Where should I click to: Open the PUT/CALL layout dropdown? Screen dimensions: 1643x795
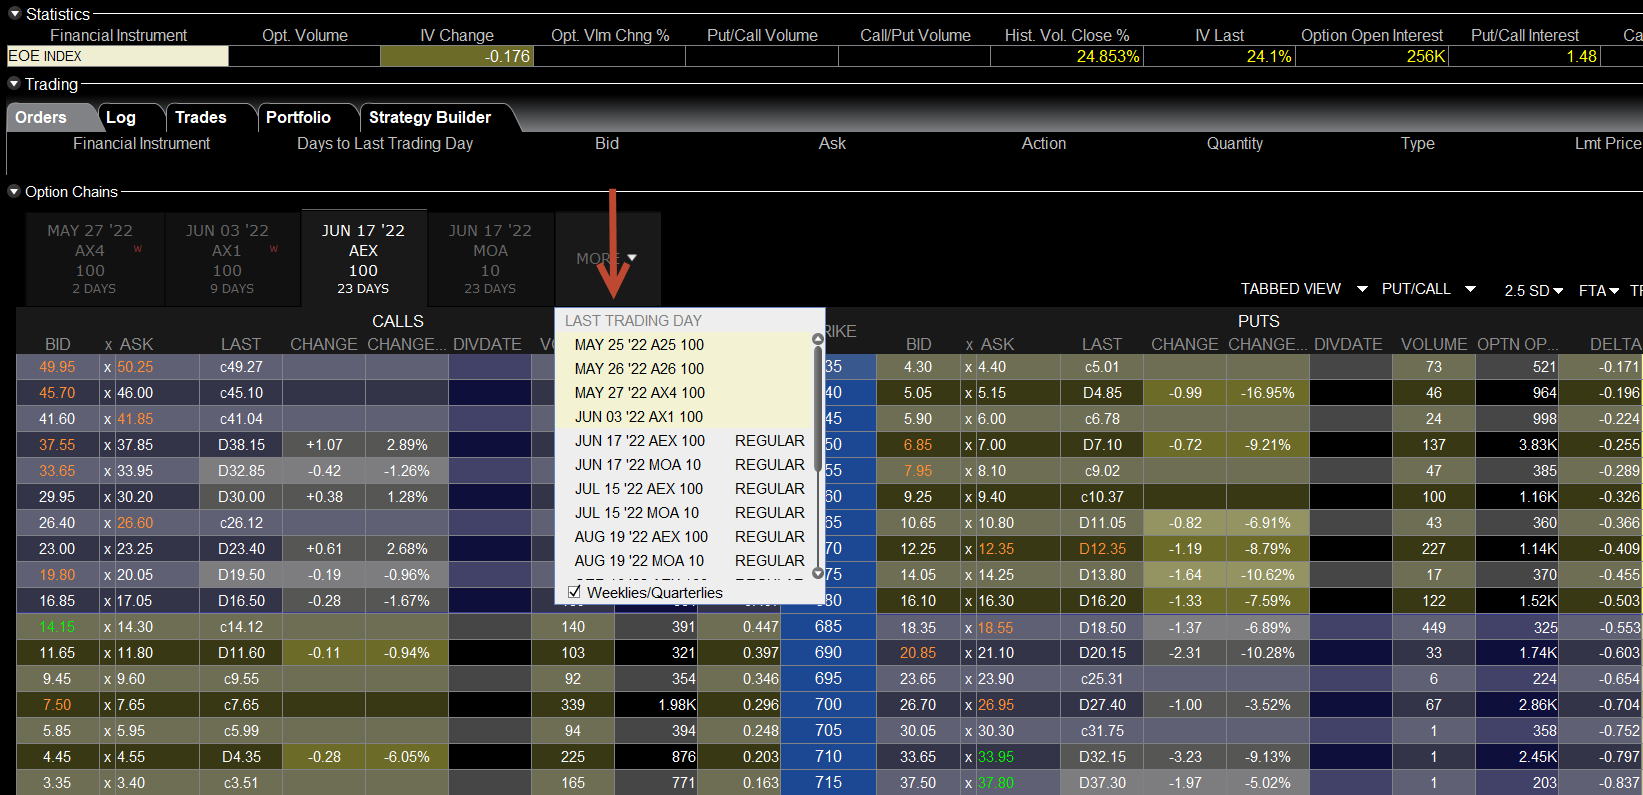[1428, 289]
